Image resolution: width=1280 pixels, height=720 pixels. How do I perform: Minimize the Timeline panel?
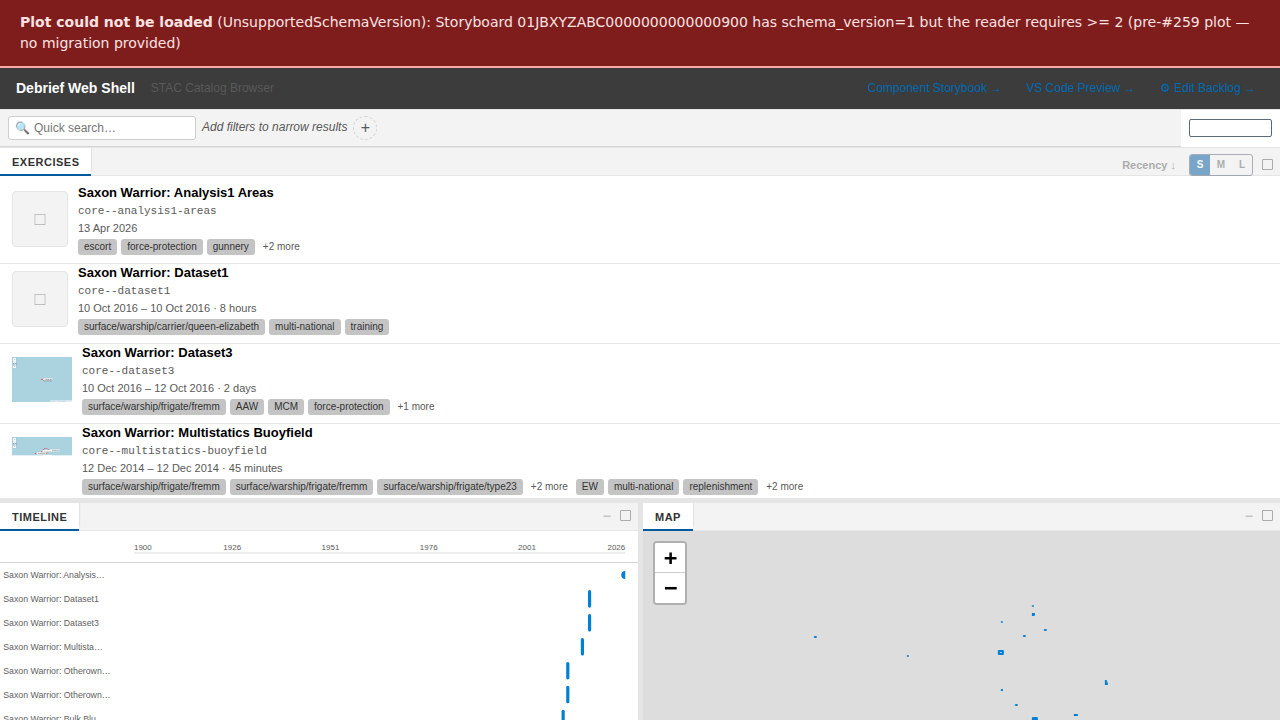607,517
